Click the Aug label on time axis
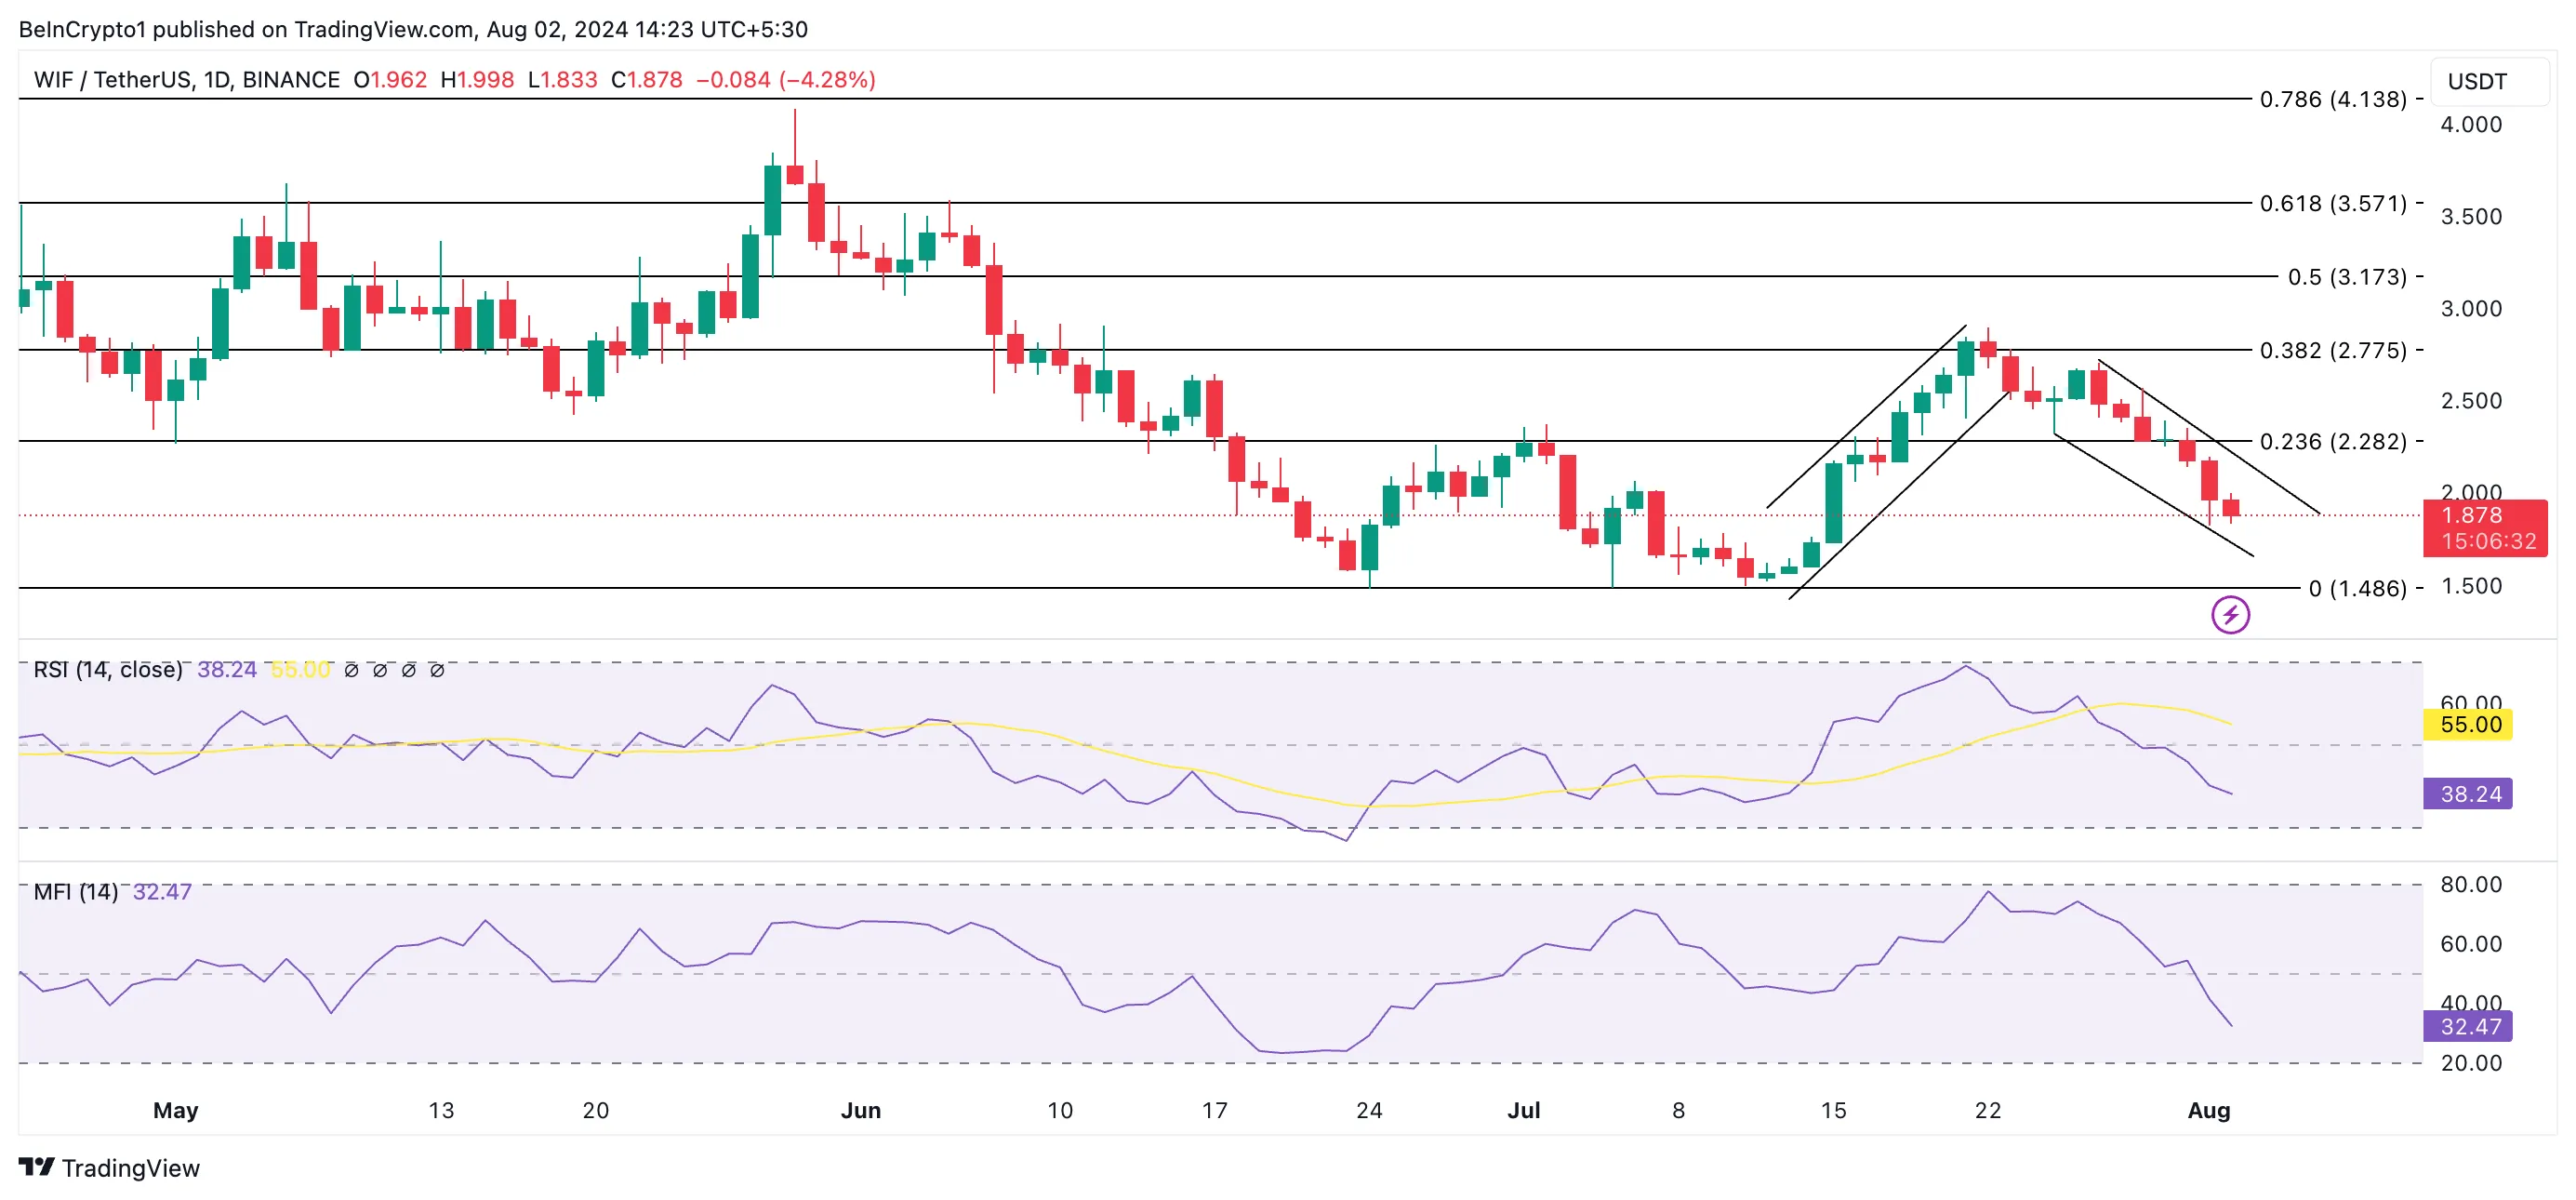 pyautogui.click(x=2208, y=1110)
